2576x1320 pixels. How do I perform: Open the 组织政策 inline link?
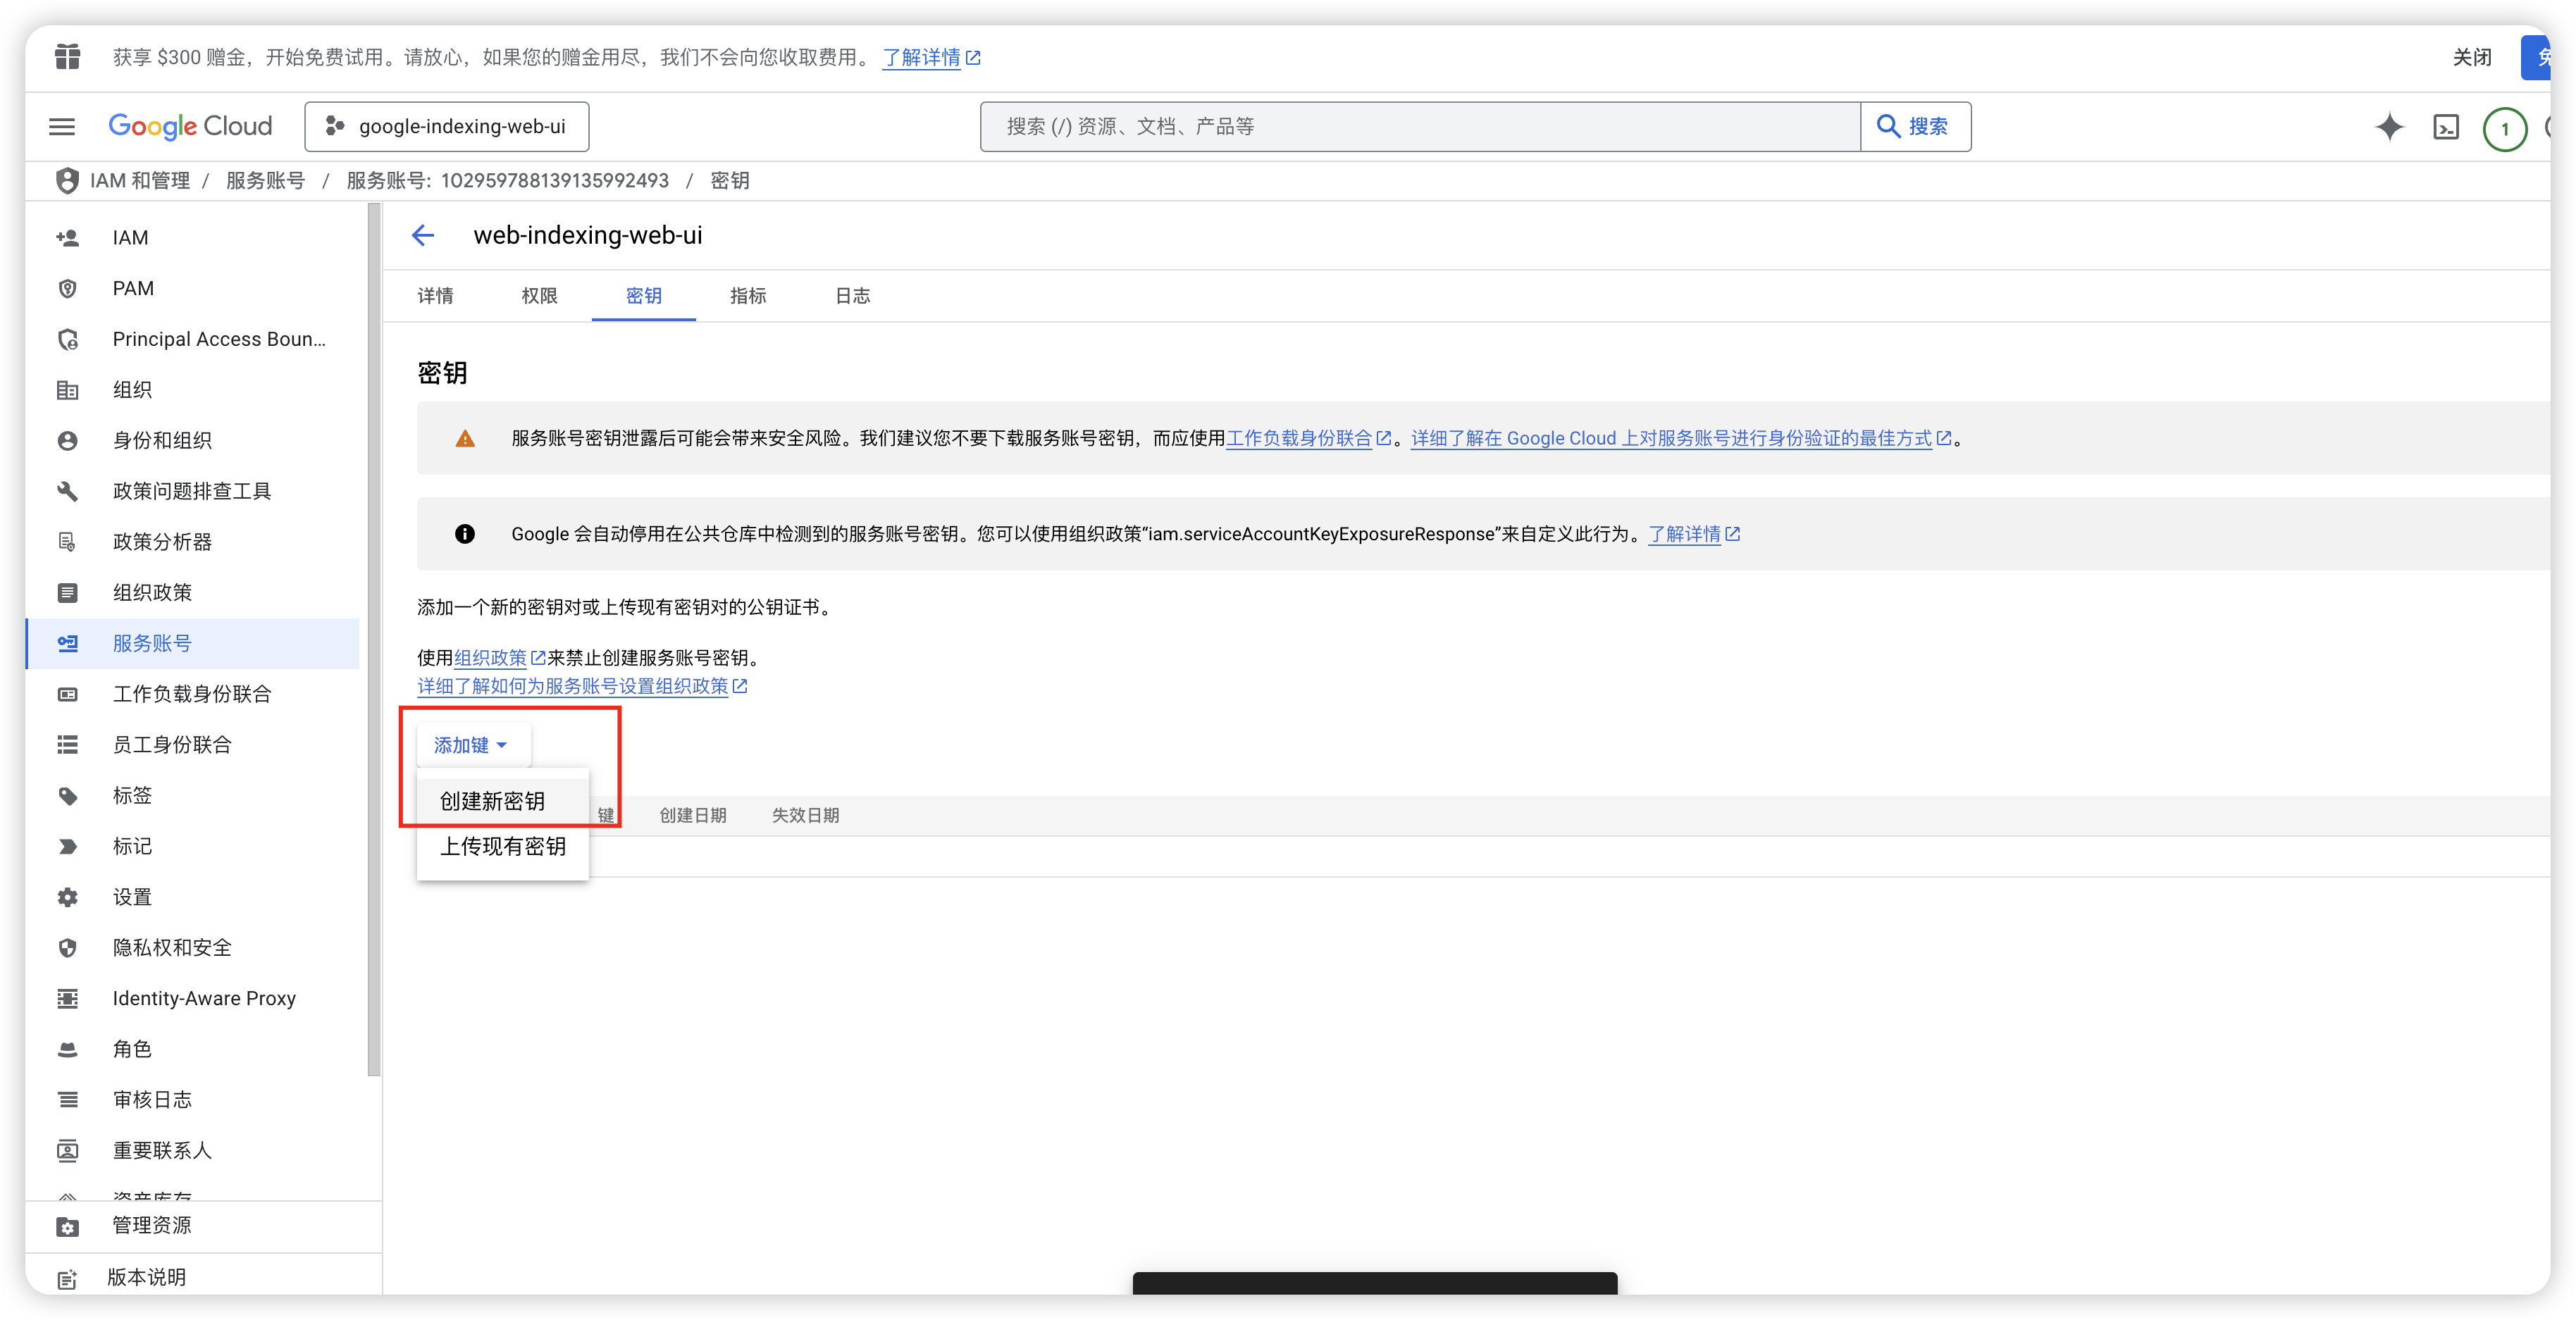(x=499, y=658)
